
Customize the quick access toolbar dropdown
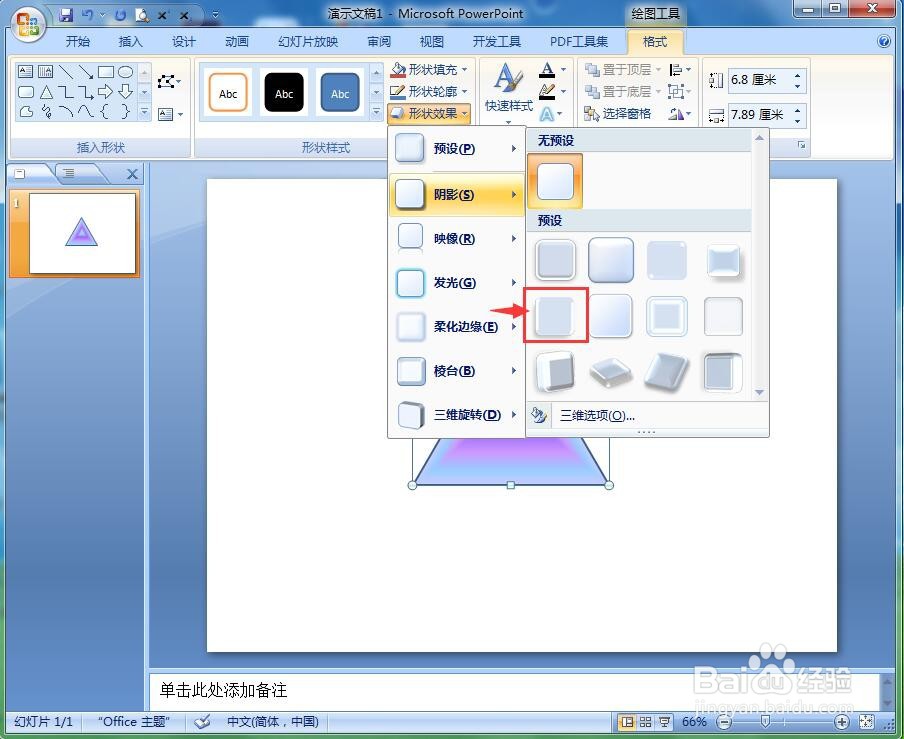point(215,15)
